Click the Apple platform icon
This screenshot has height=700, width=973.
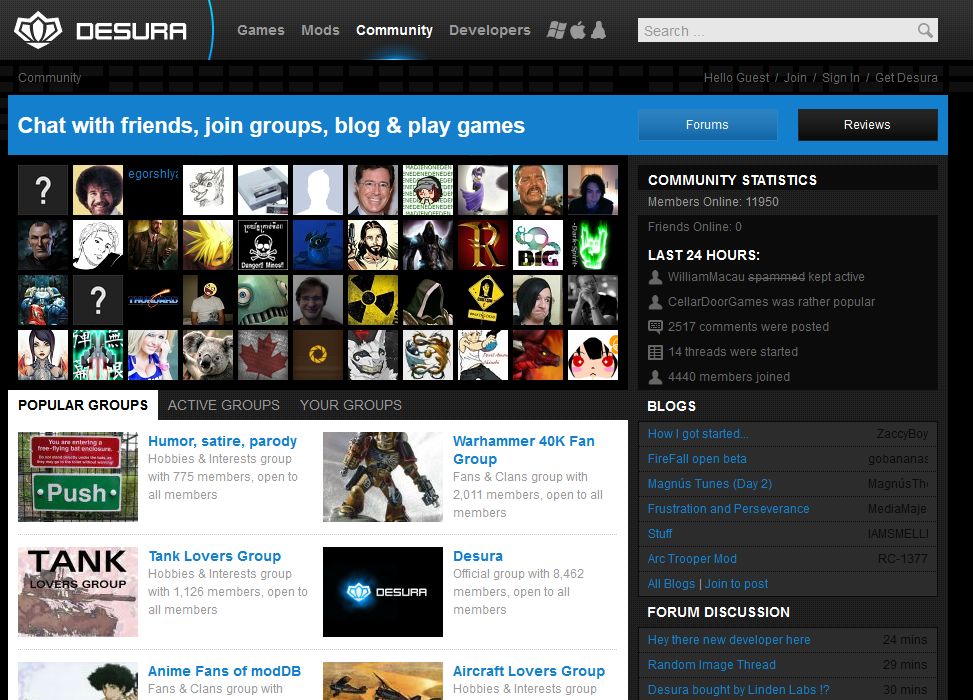(x=578, y=30)
